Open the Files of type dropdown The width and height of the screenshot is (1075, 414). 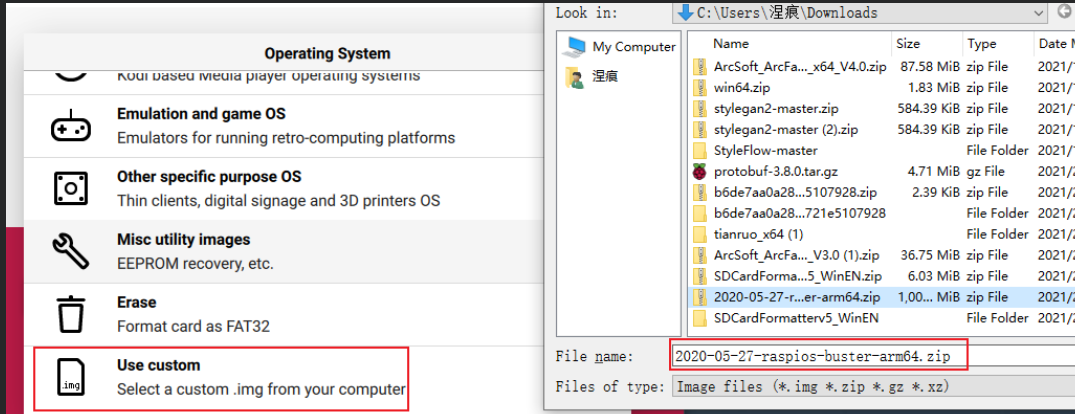873,387
